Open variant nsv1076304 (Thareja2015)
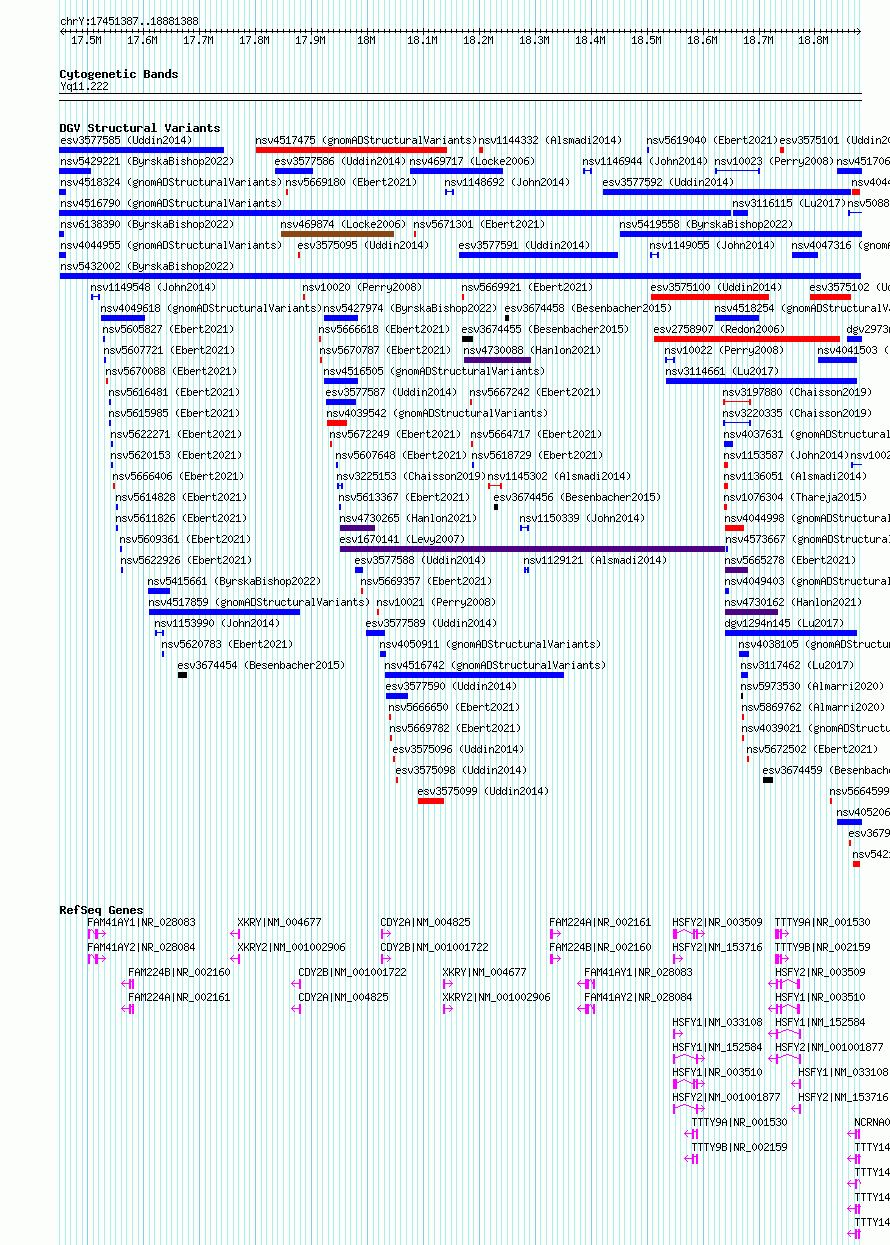The height and width of the screenshot is (1245, 890). pos(796,497)
